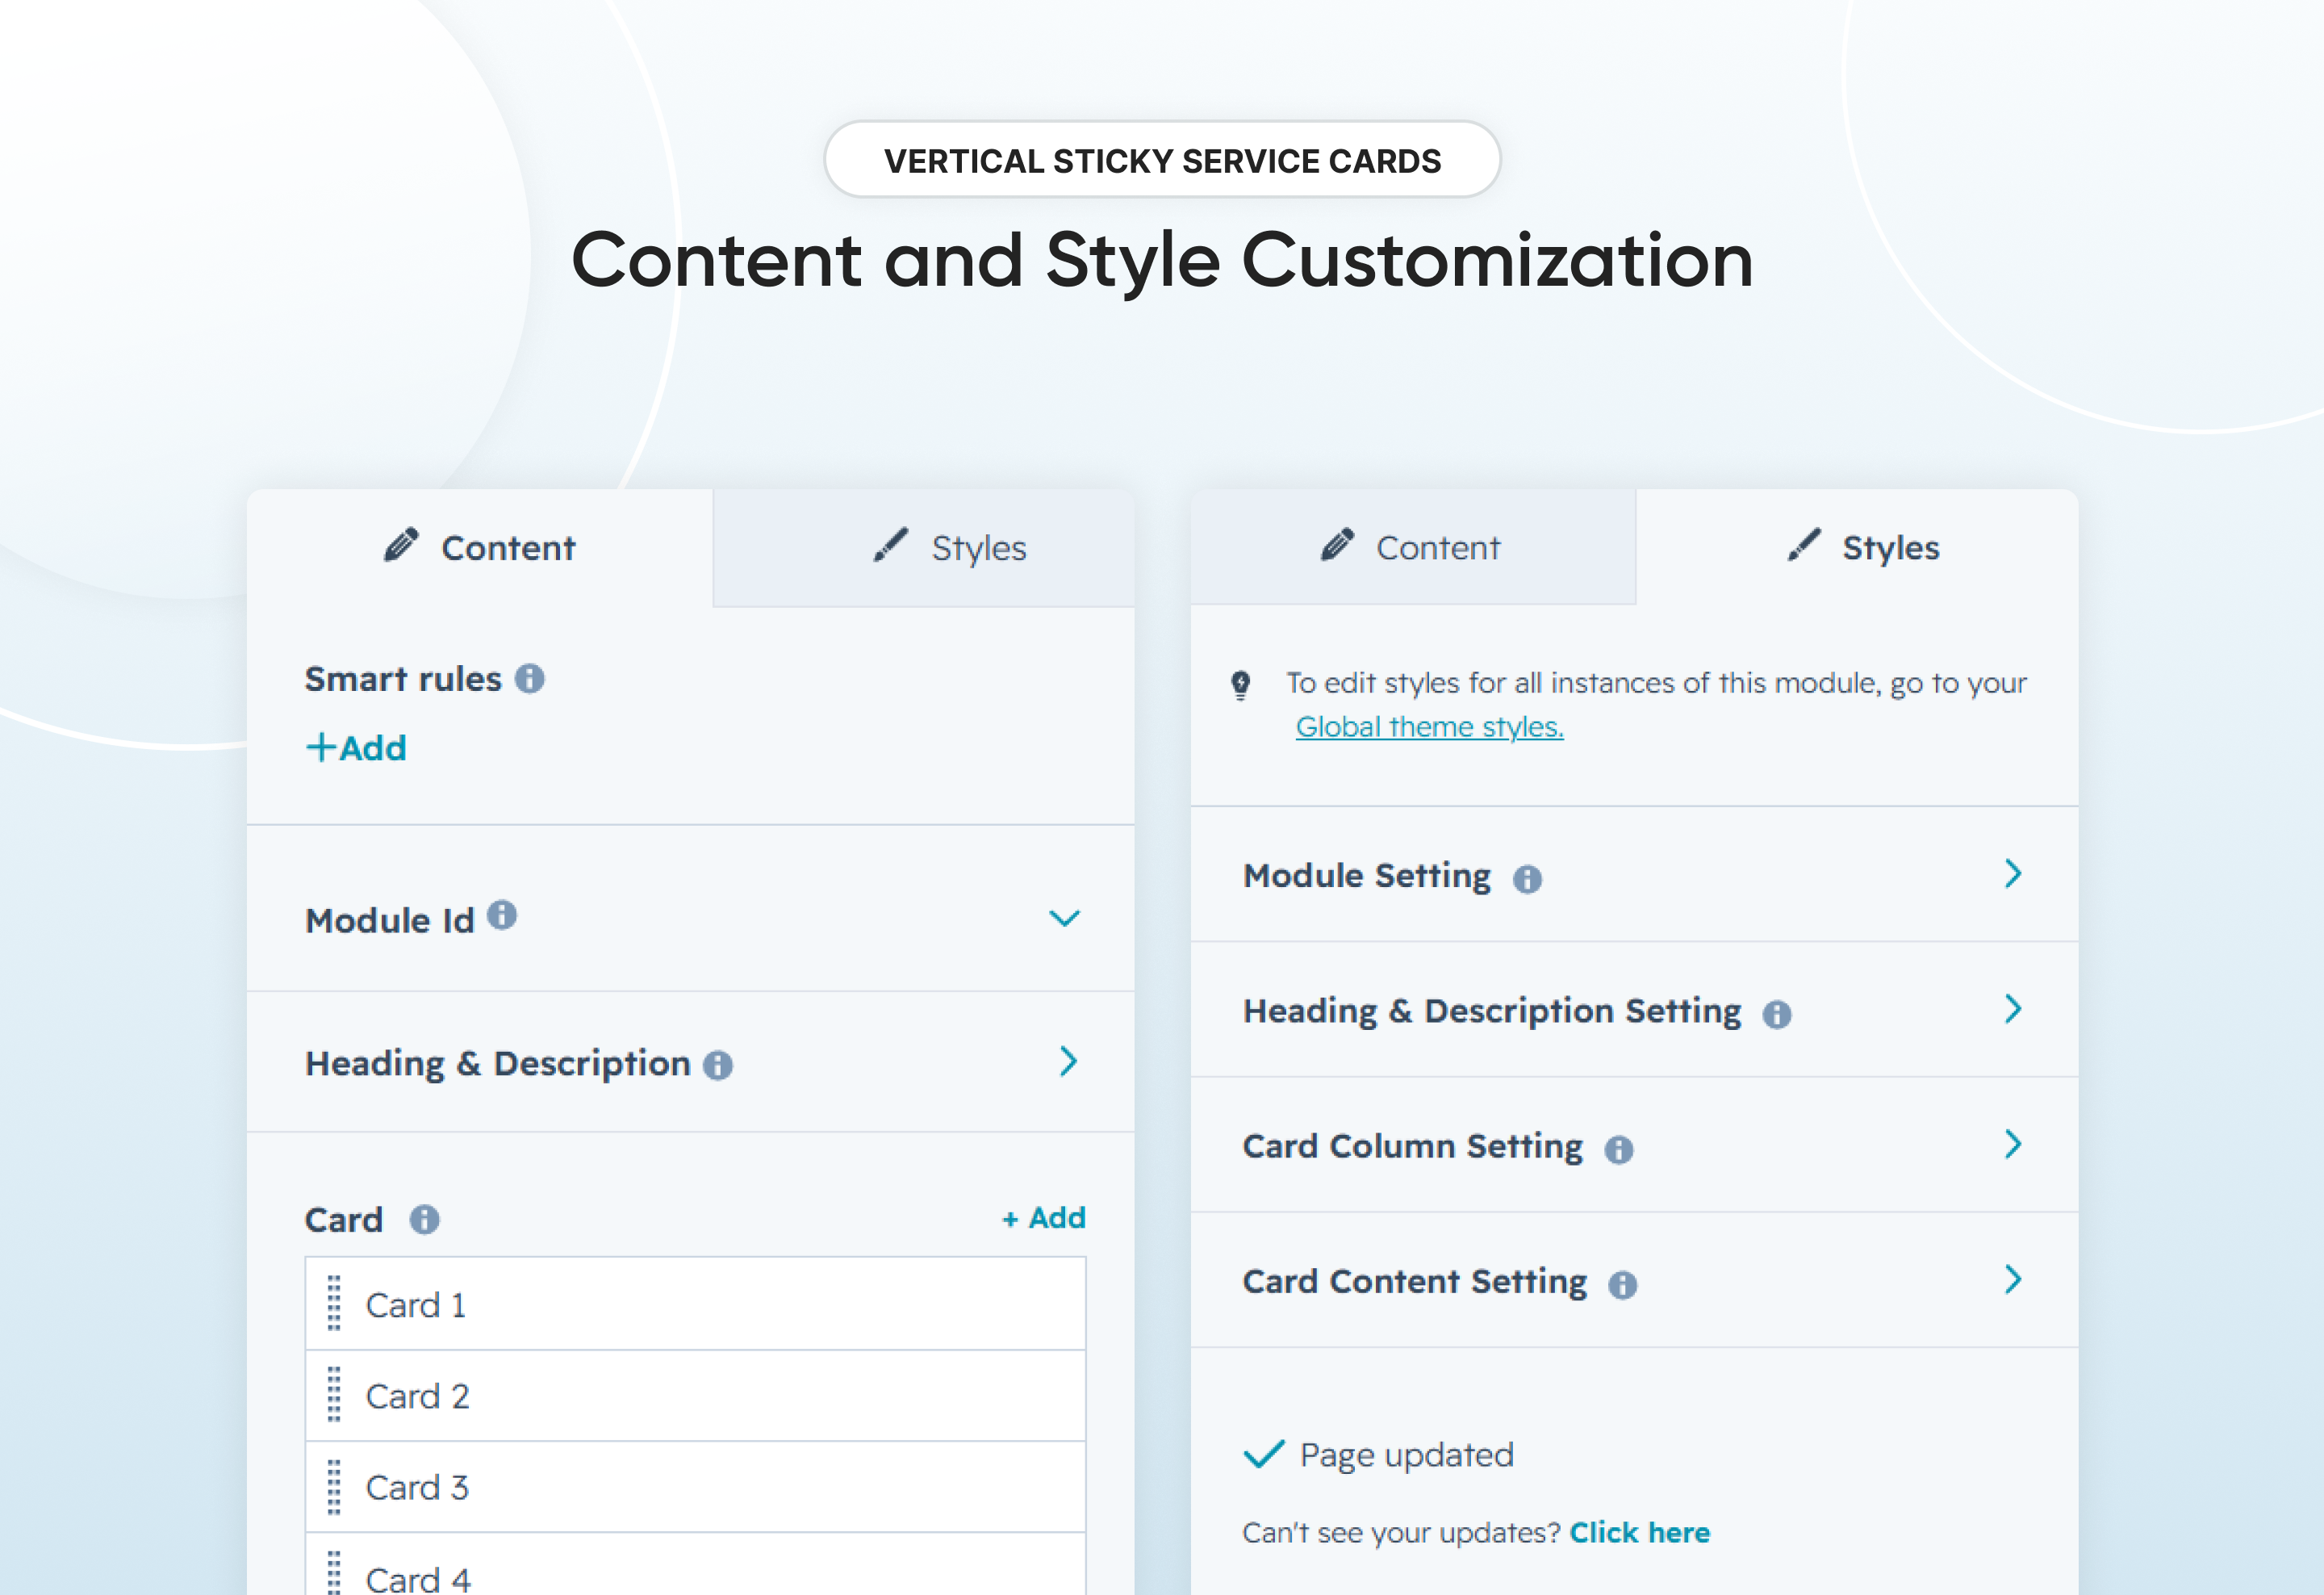Screen dimensions: 2324x1595
Task: Click drag handle icon for Card 2
Action: (334, 1394)
